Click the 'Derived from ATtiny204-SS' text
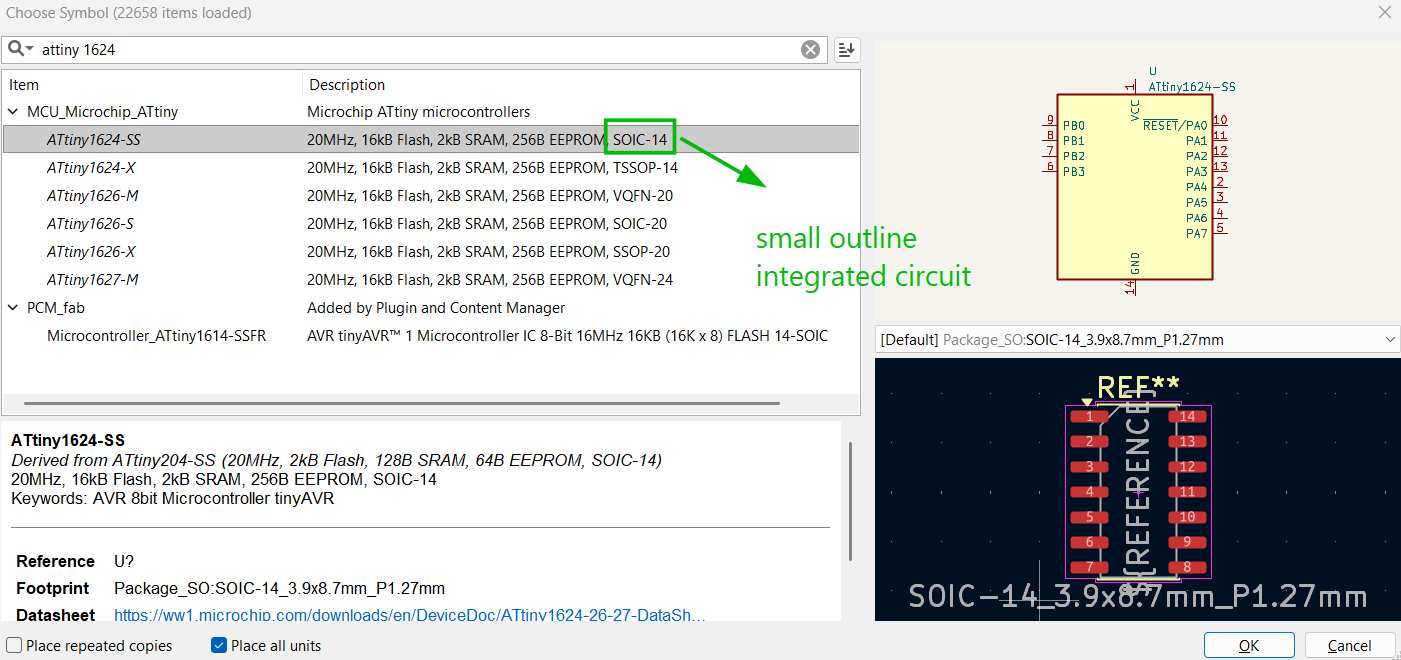 pos(337,460)
